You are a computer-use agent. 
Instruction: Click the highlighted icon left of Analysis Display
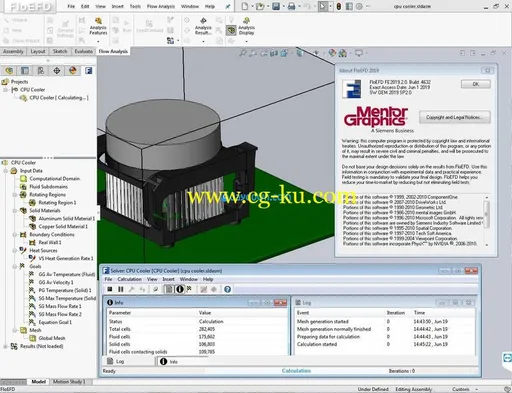tap(231, 31)
